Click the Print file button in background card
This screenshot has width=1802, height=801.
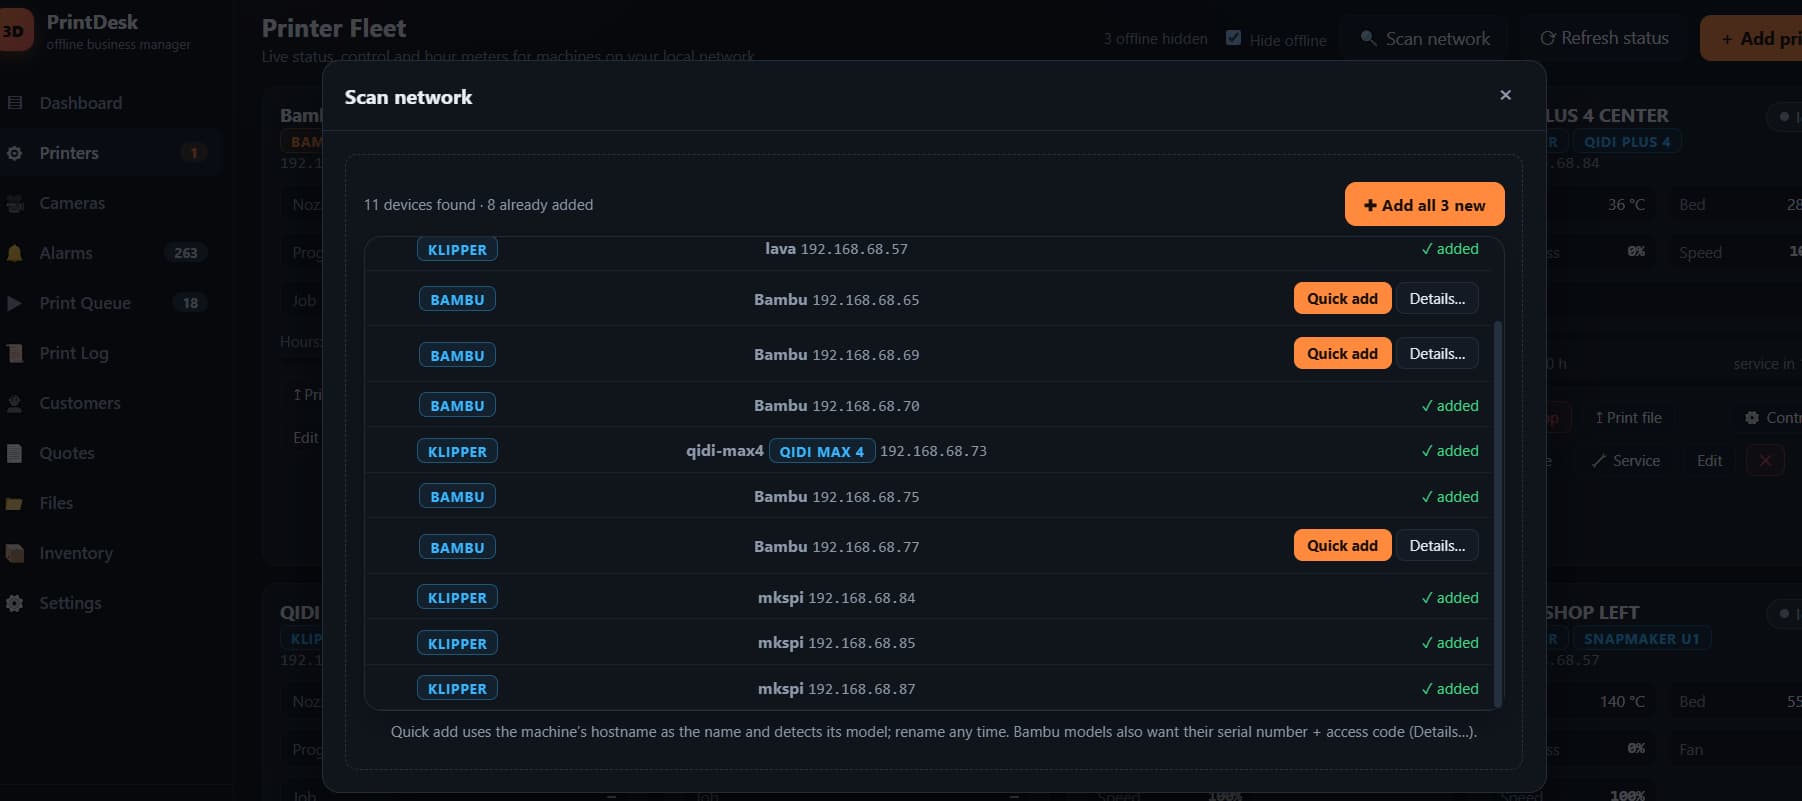tap(1628, 417)
